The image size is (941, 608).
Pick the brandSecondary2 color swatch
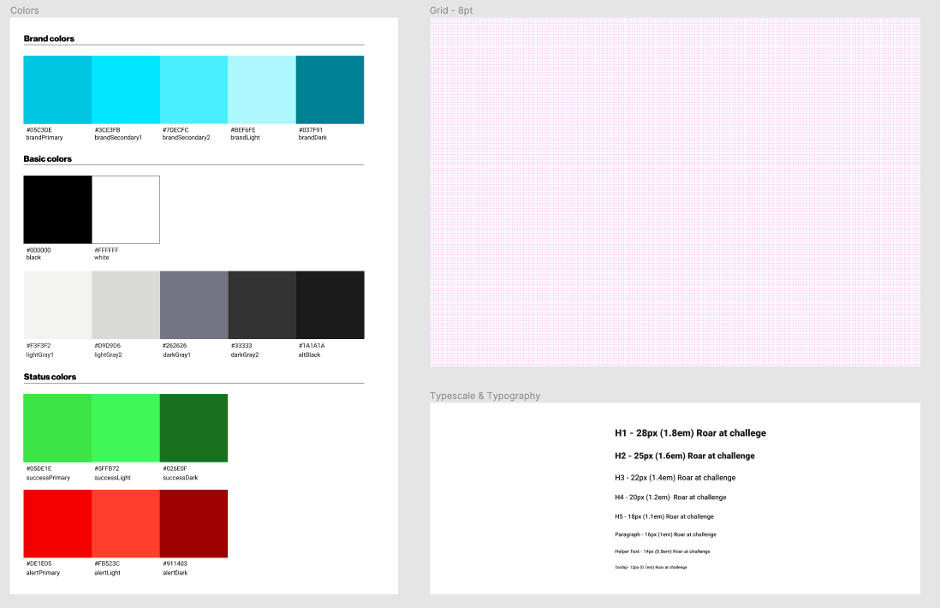(194, 90)
